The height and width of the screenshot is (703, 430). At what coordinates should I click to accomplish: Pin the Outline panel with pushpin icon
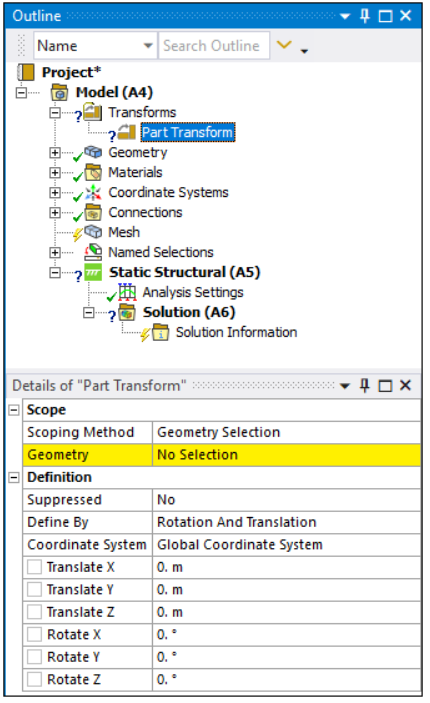(x=365, y=16)
